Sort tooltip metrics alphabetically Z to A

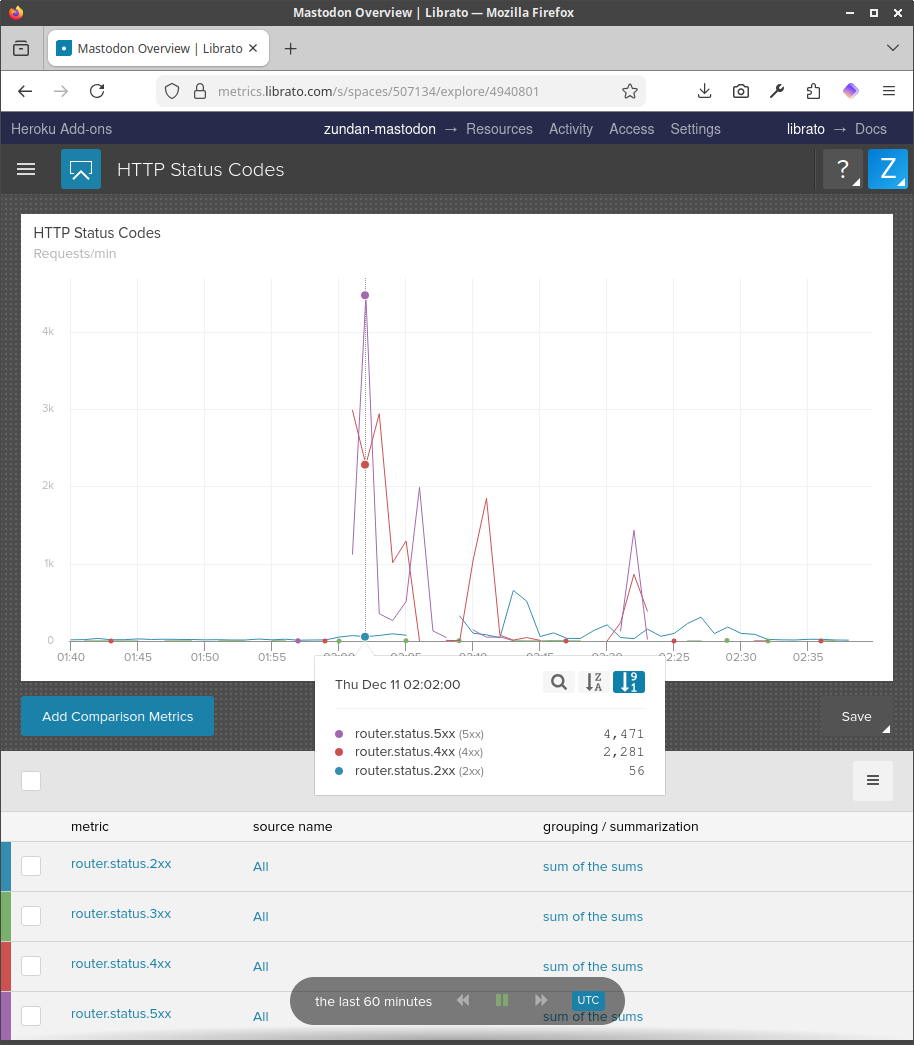pos(593,682)
